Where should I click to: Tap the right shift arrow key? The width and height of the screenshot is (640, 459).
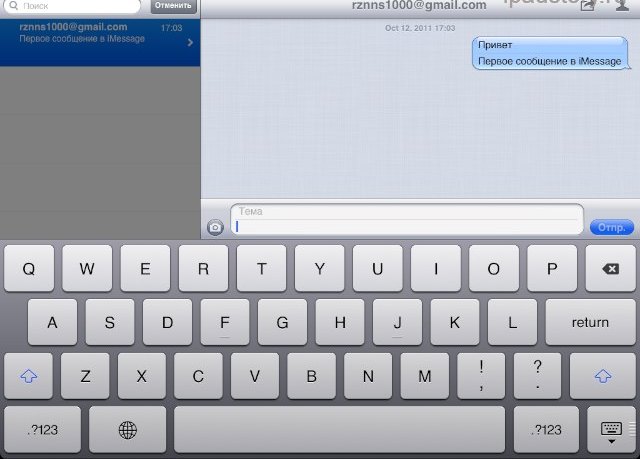pos(602,376)
